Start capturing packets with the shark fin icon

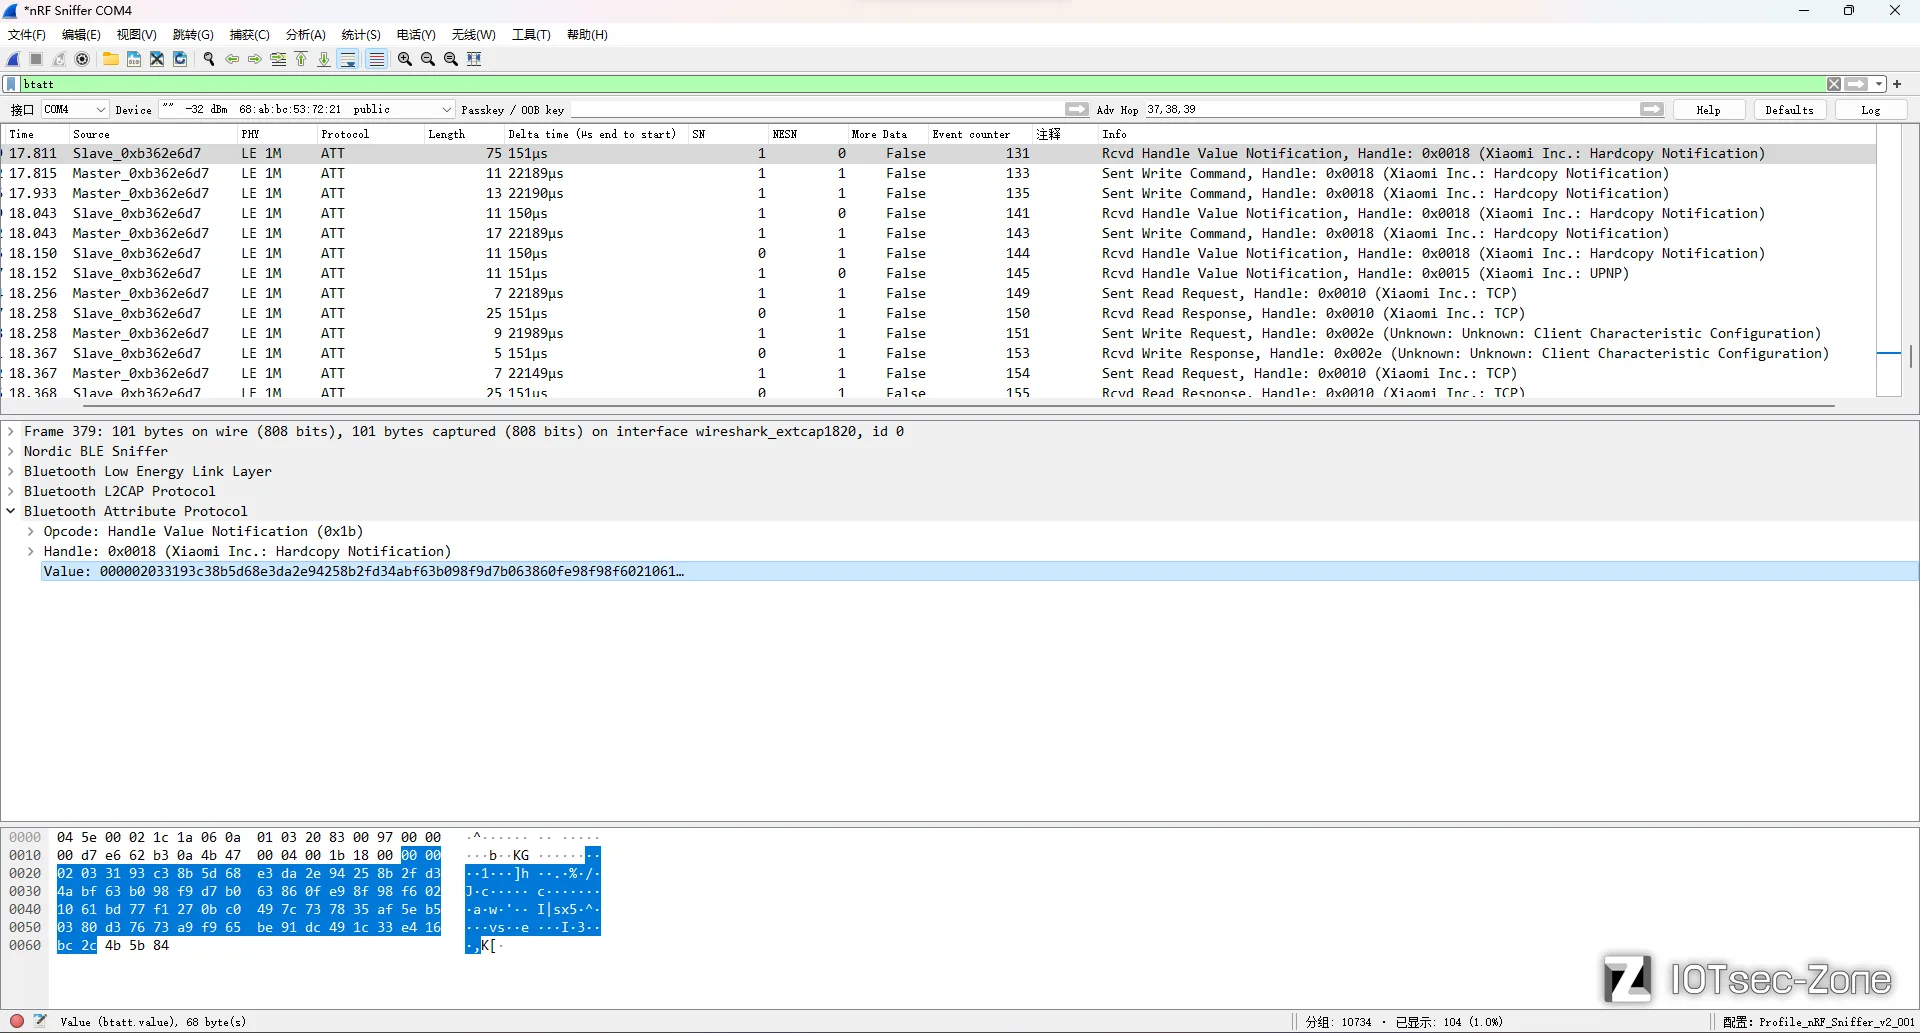coord(14,59)
